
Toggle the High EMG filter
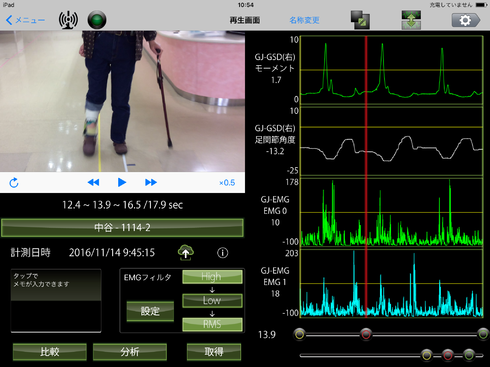point(212,277)
